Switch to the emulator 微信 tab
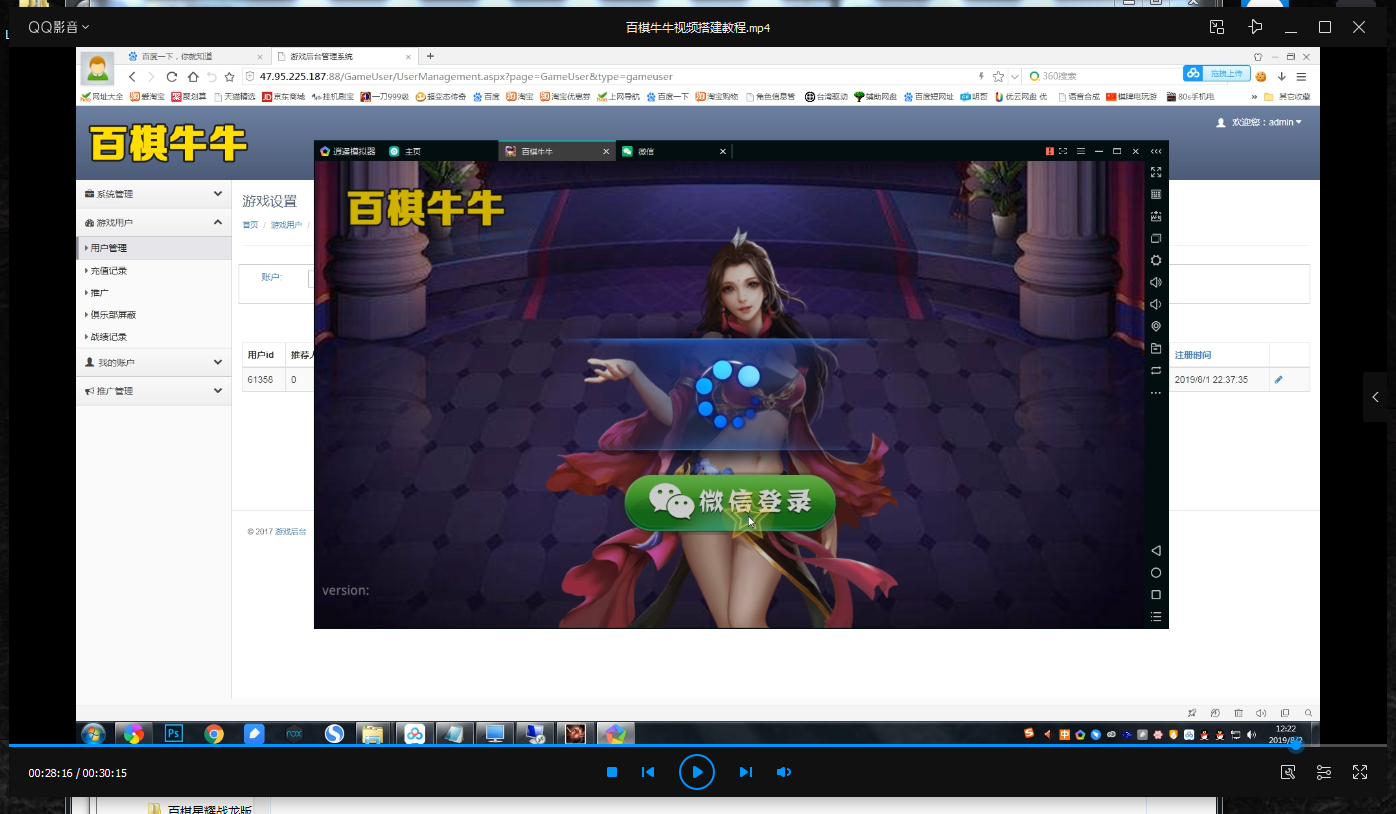Viewport: 1396px width, 814px height. point(645,151)
